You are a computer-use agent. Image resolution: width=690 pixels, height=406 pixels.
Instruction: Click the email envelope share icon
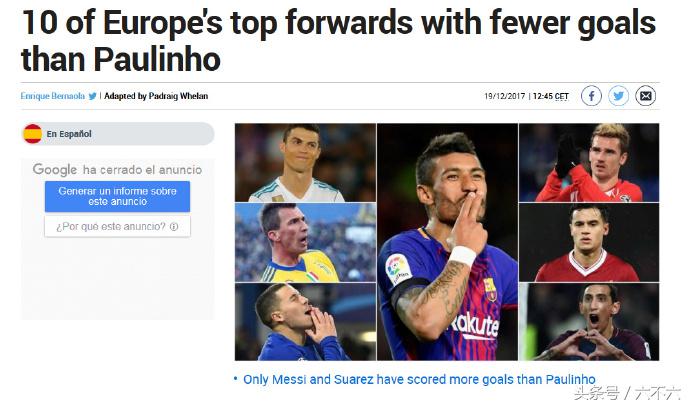click(646, 96)
